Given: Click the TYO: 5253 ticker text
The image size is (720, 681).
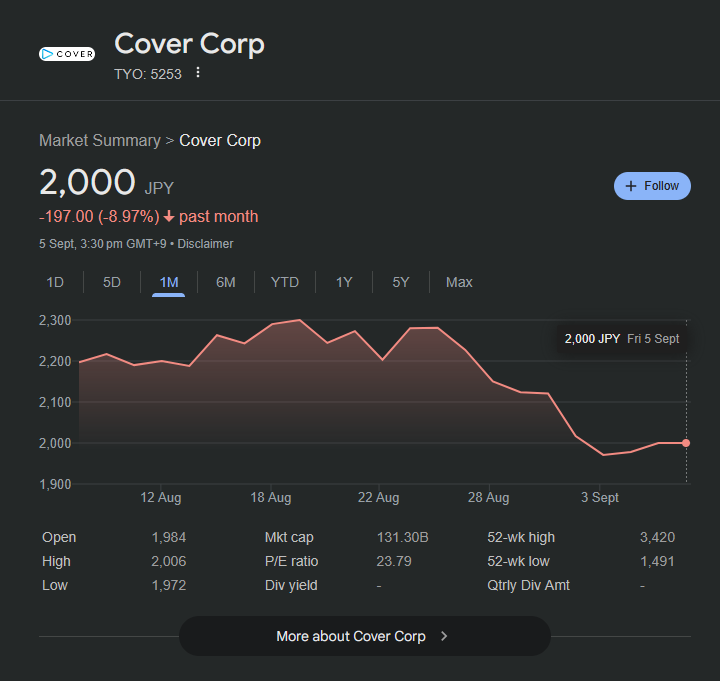Looking at the screenshot, I should pyautogui.click(x=148, y=74).
